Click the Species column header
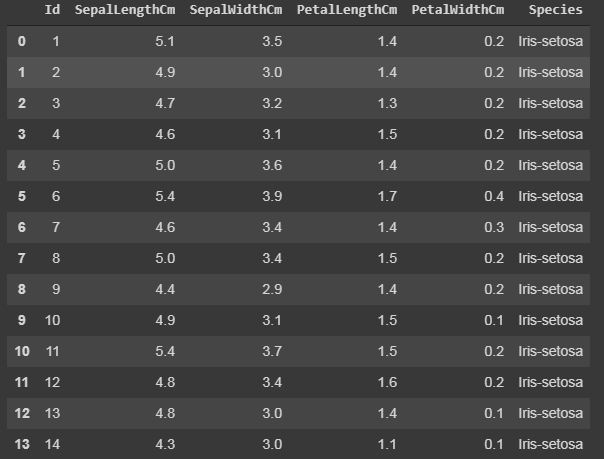 555,10
